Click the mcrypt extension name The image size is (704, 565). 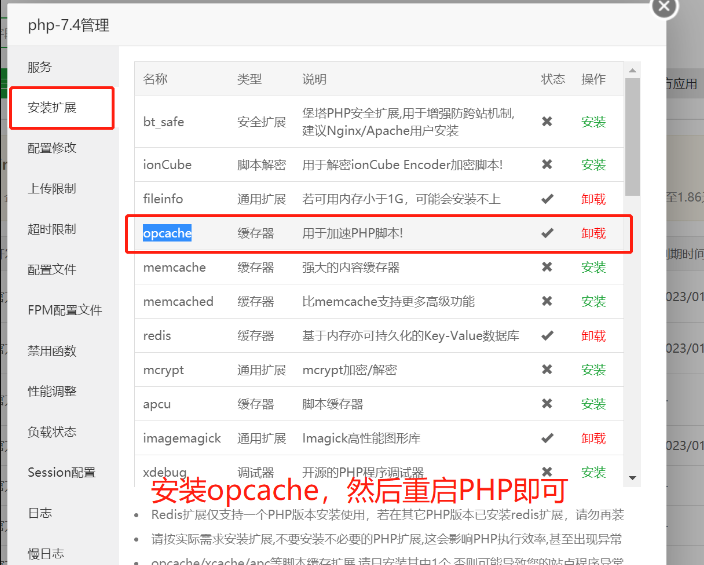[163, 370]
